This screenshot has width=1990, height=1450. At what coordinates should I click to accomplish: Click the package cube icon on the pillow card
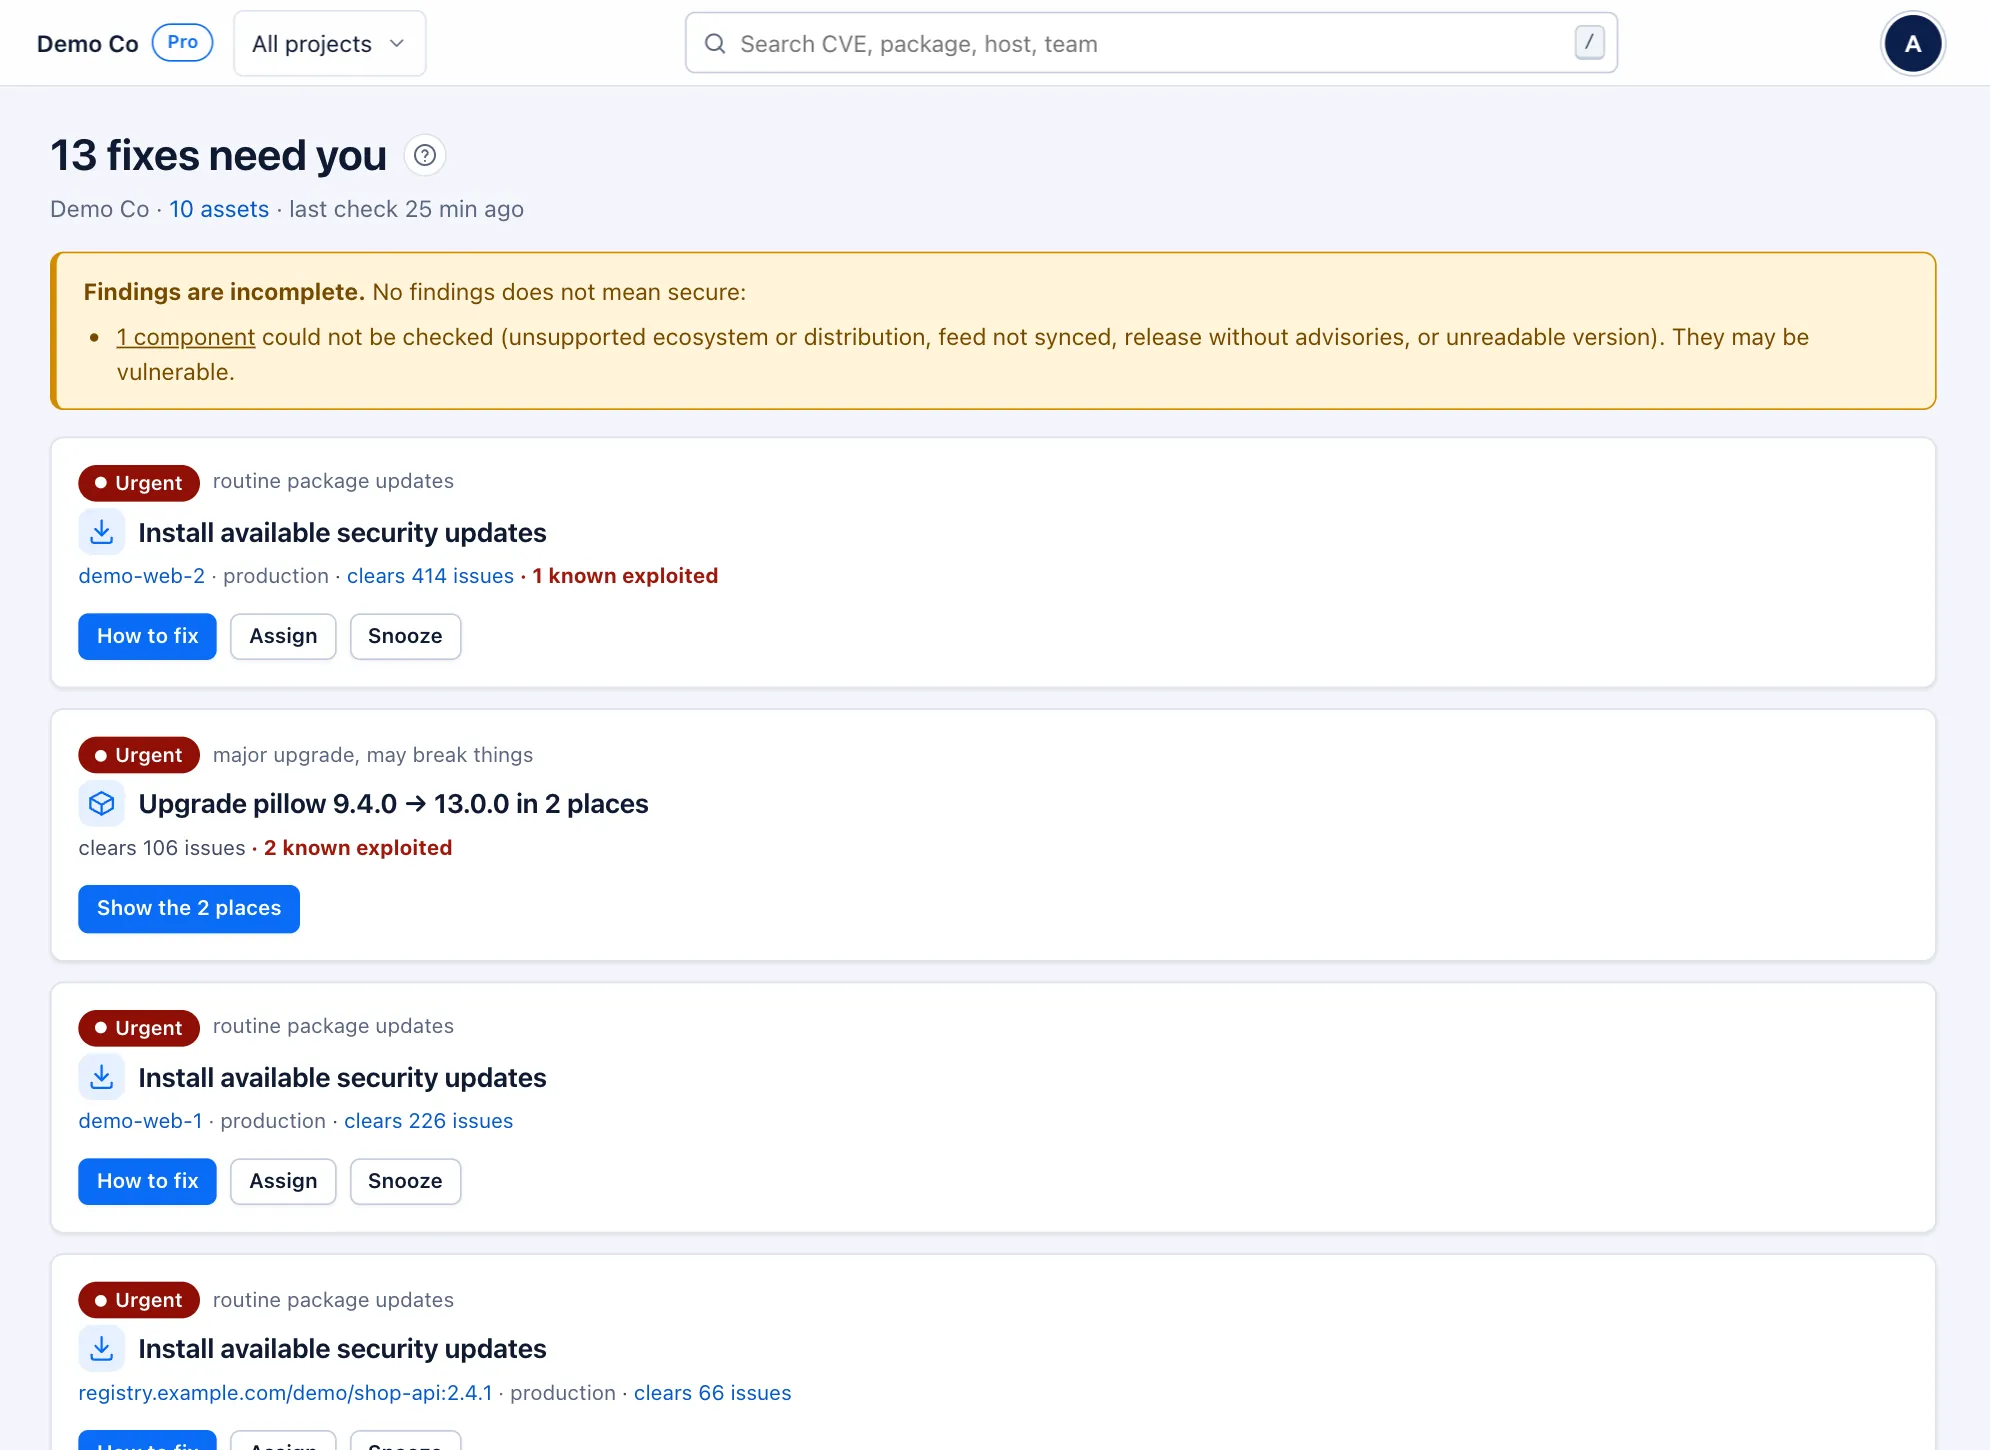pyautogui.click(x=102, y=804)
